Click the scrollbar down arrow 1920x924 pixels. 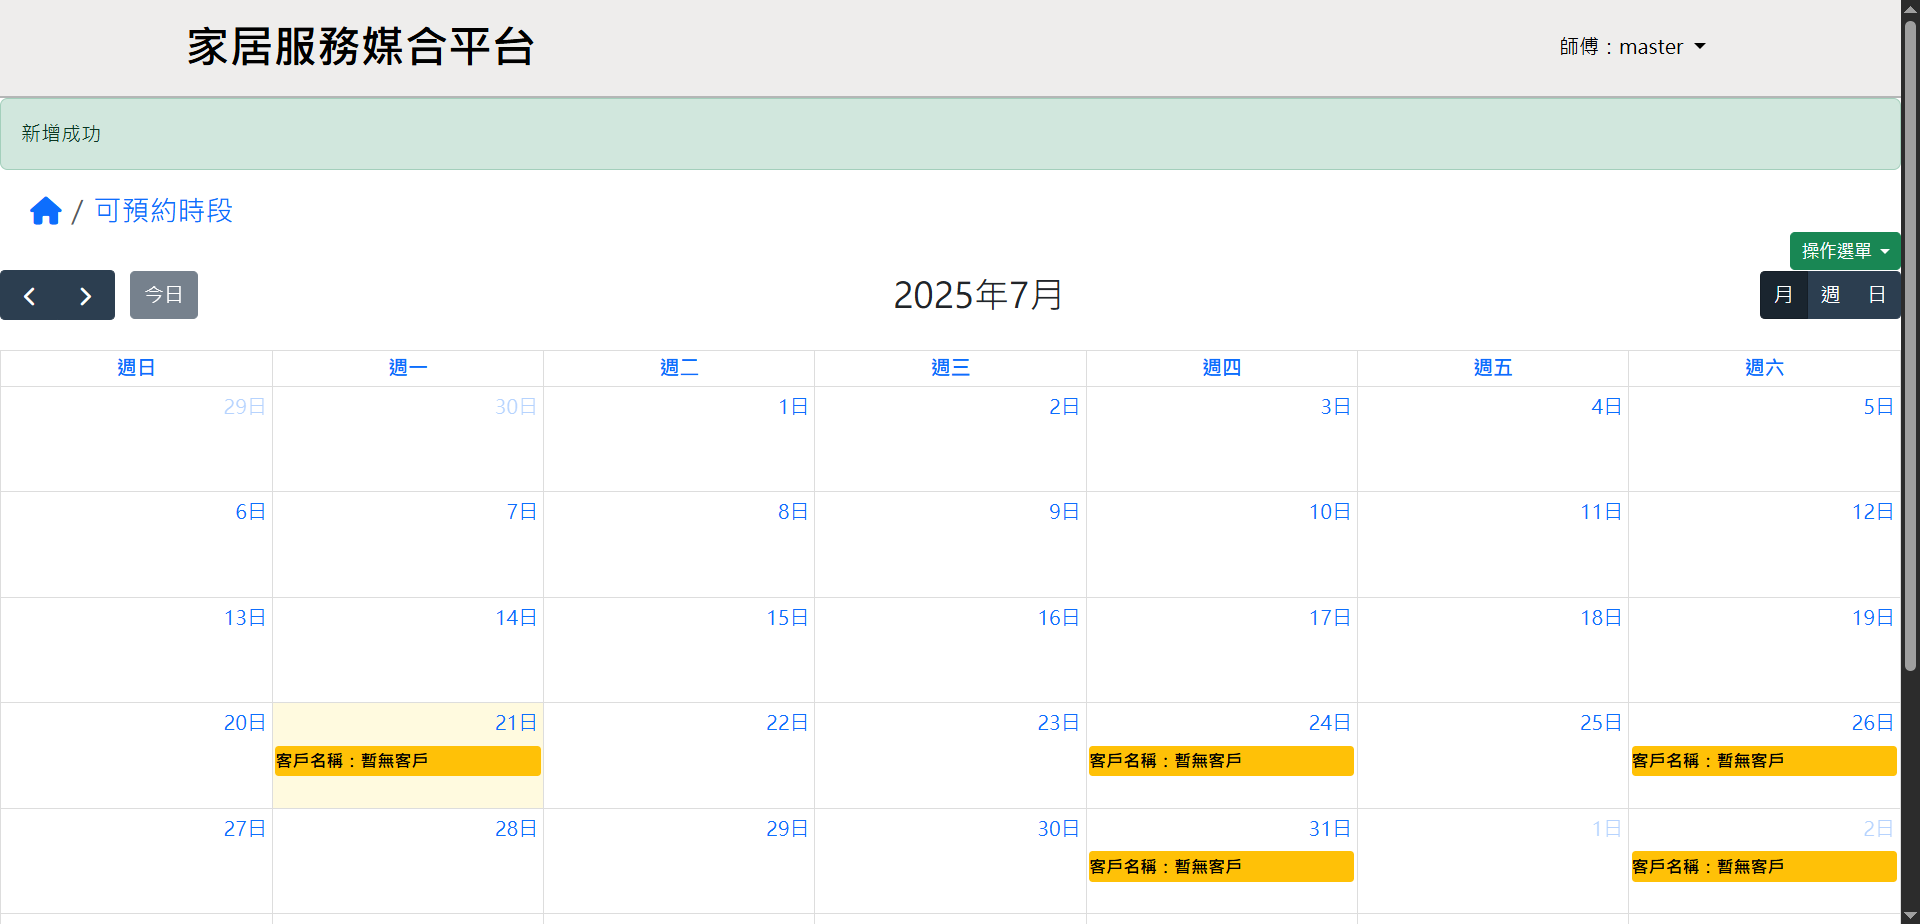(1910, 915)
